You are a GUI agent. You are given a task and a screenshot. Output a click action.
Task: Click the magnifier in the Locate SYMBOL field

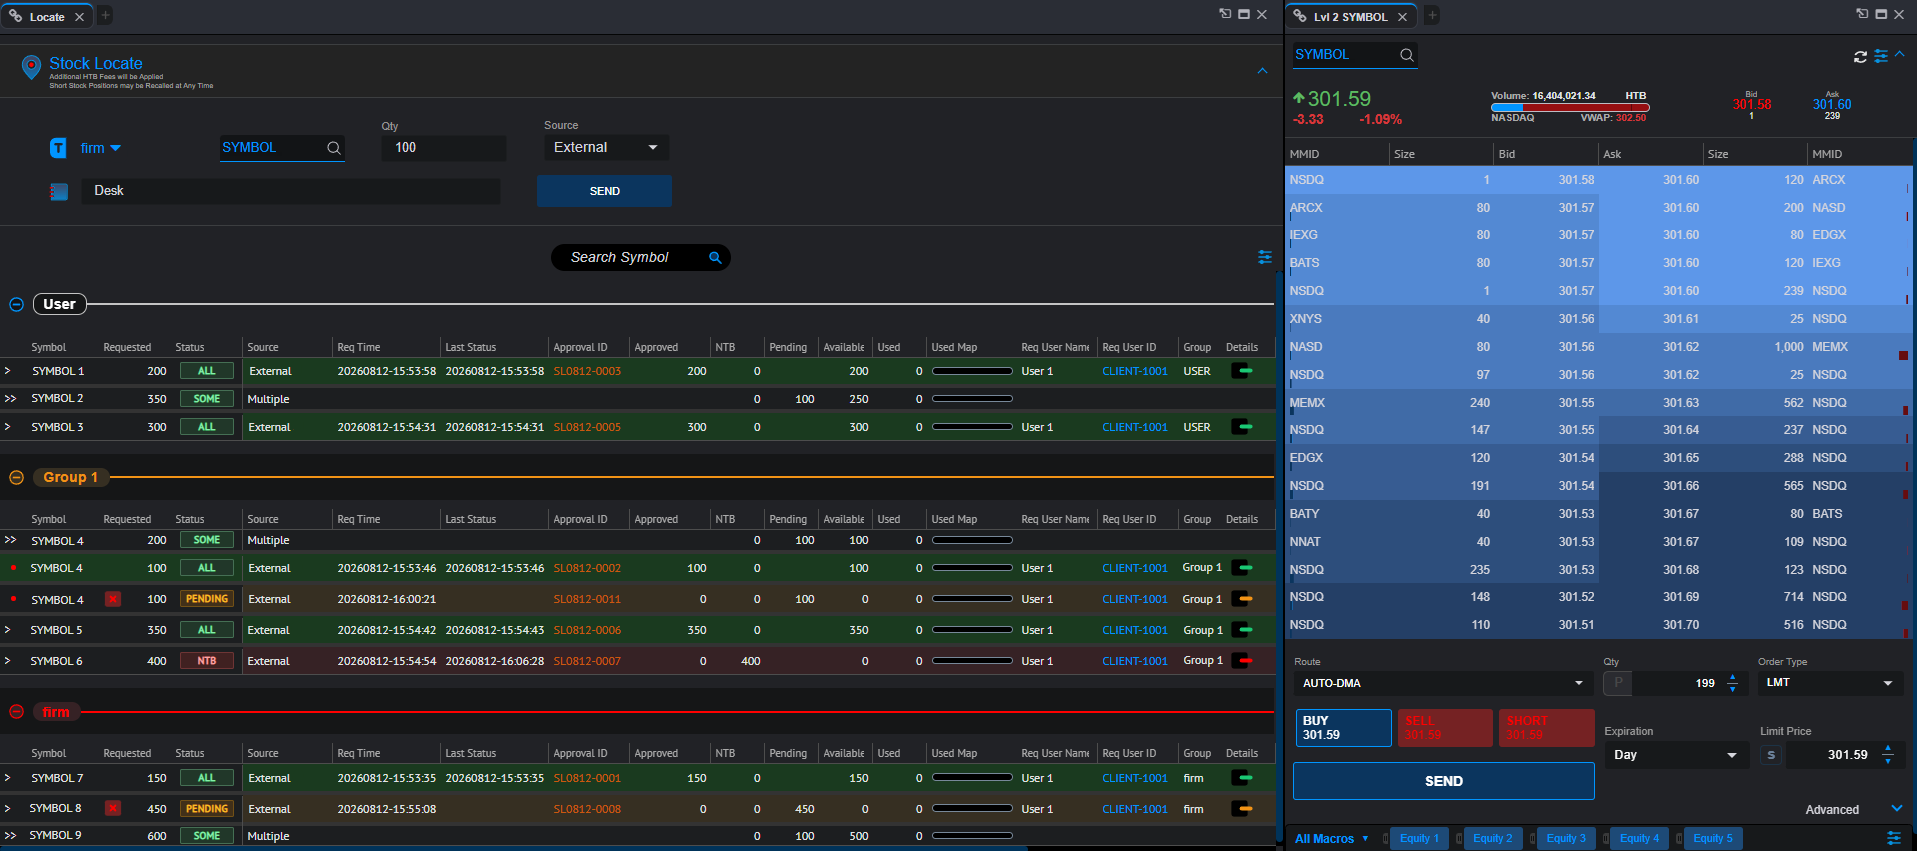334,148
